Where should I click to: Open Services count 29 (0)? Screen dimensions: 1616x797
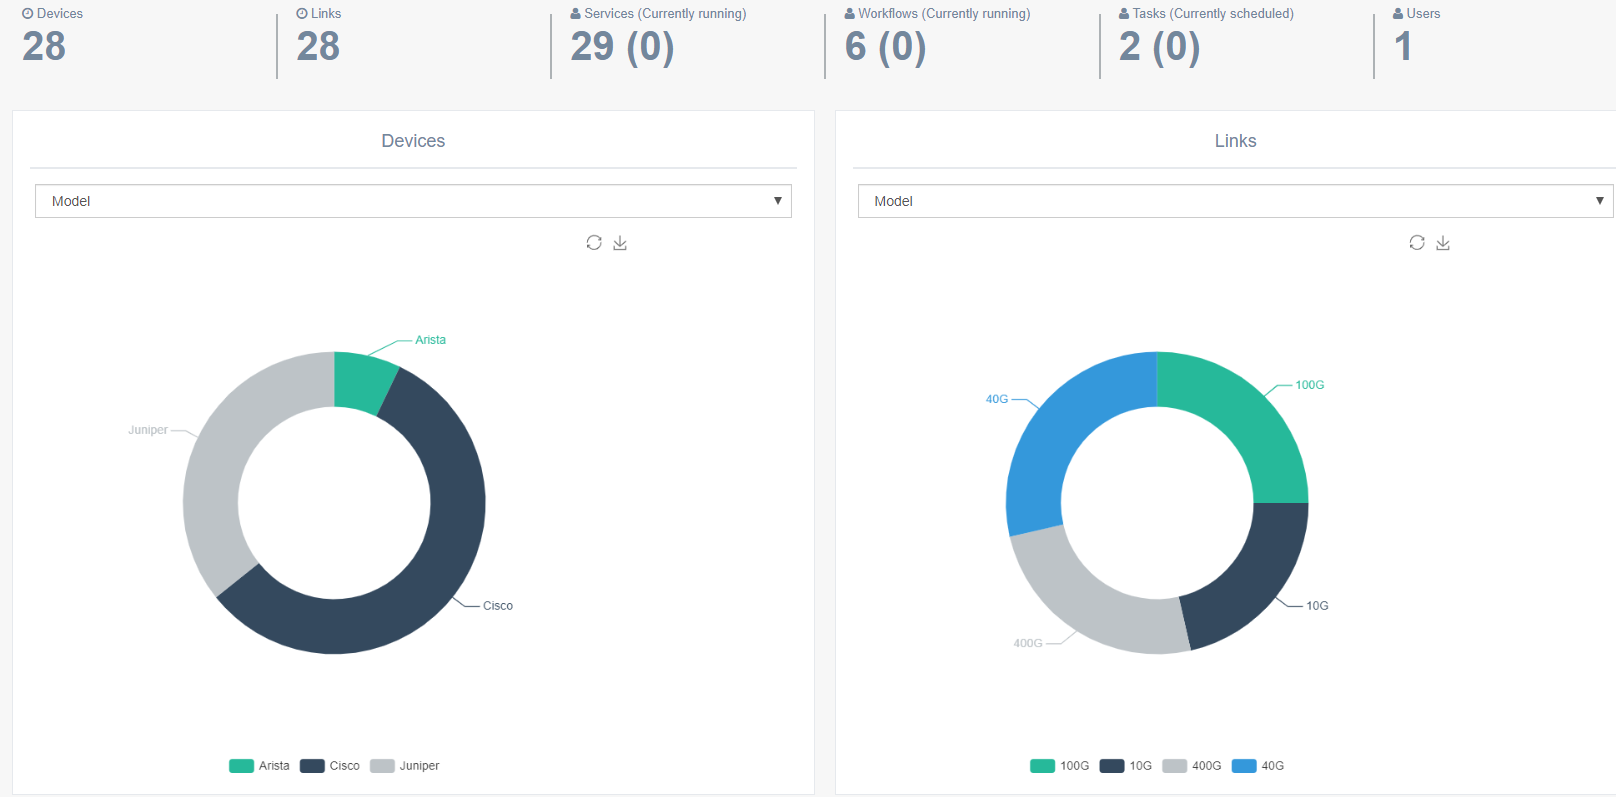pyautogui.click(x=622, y=47)
